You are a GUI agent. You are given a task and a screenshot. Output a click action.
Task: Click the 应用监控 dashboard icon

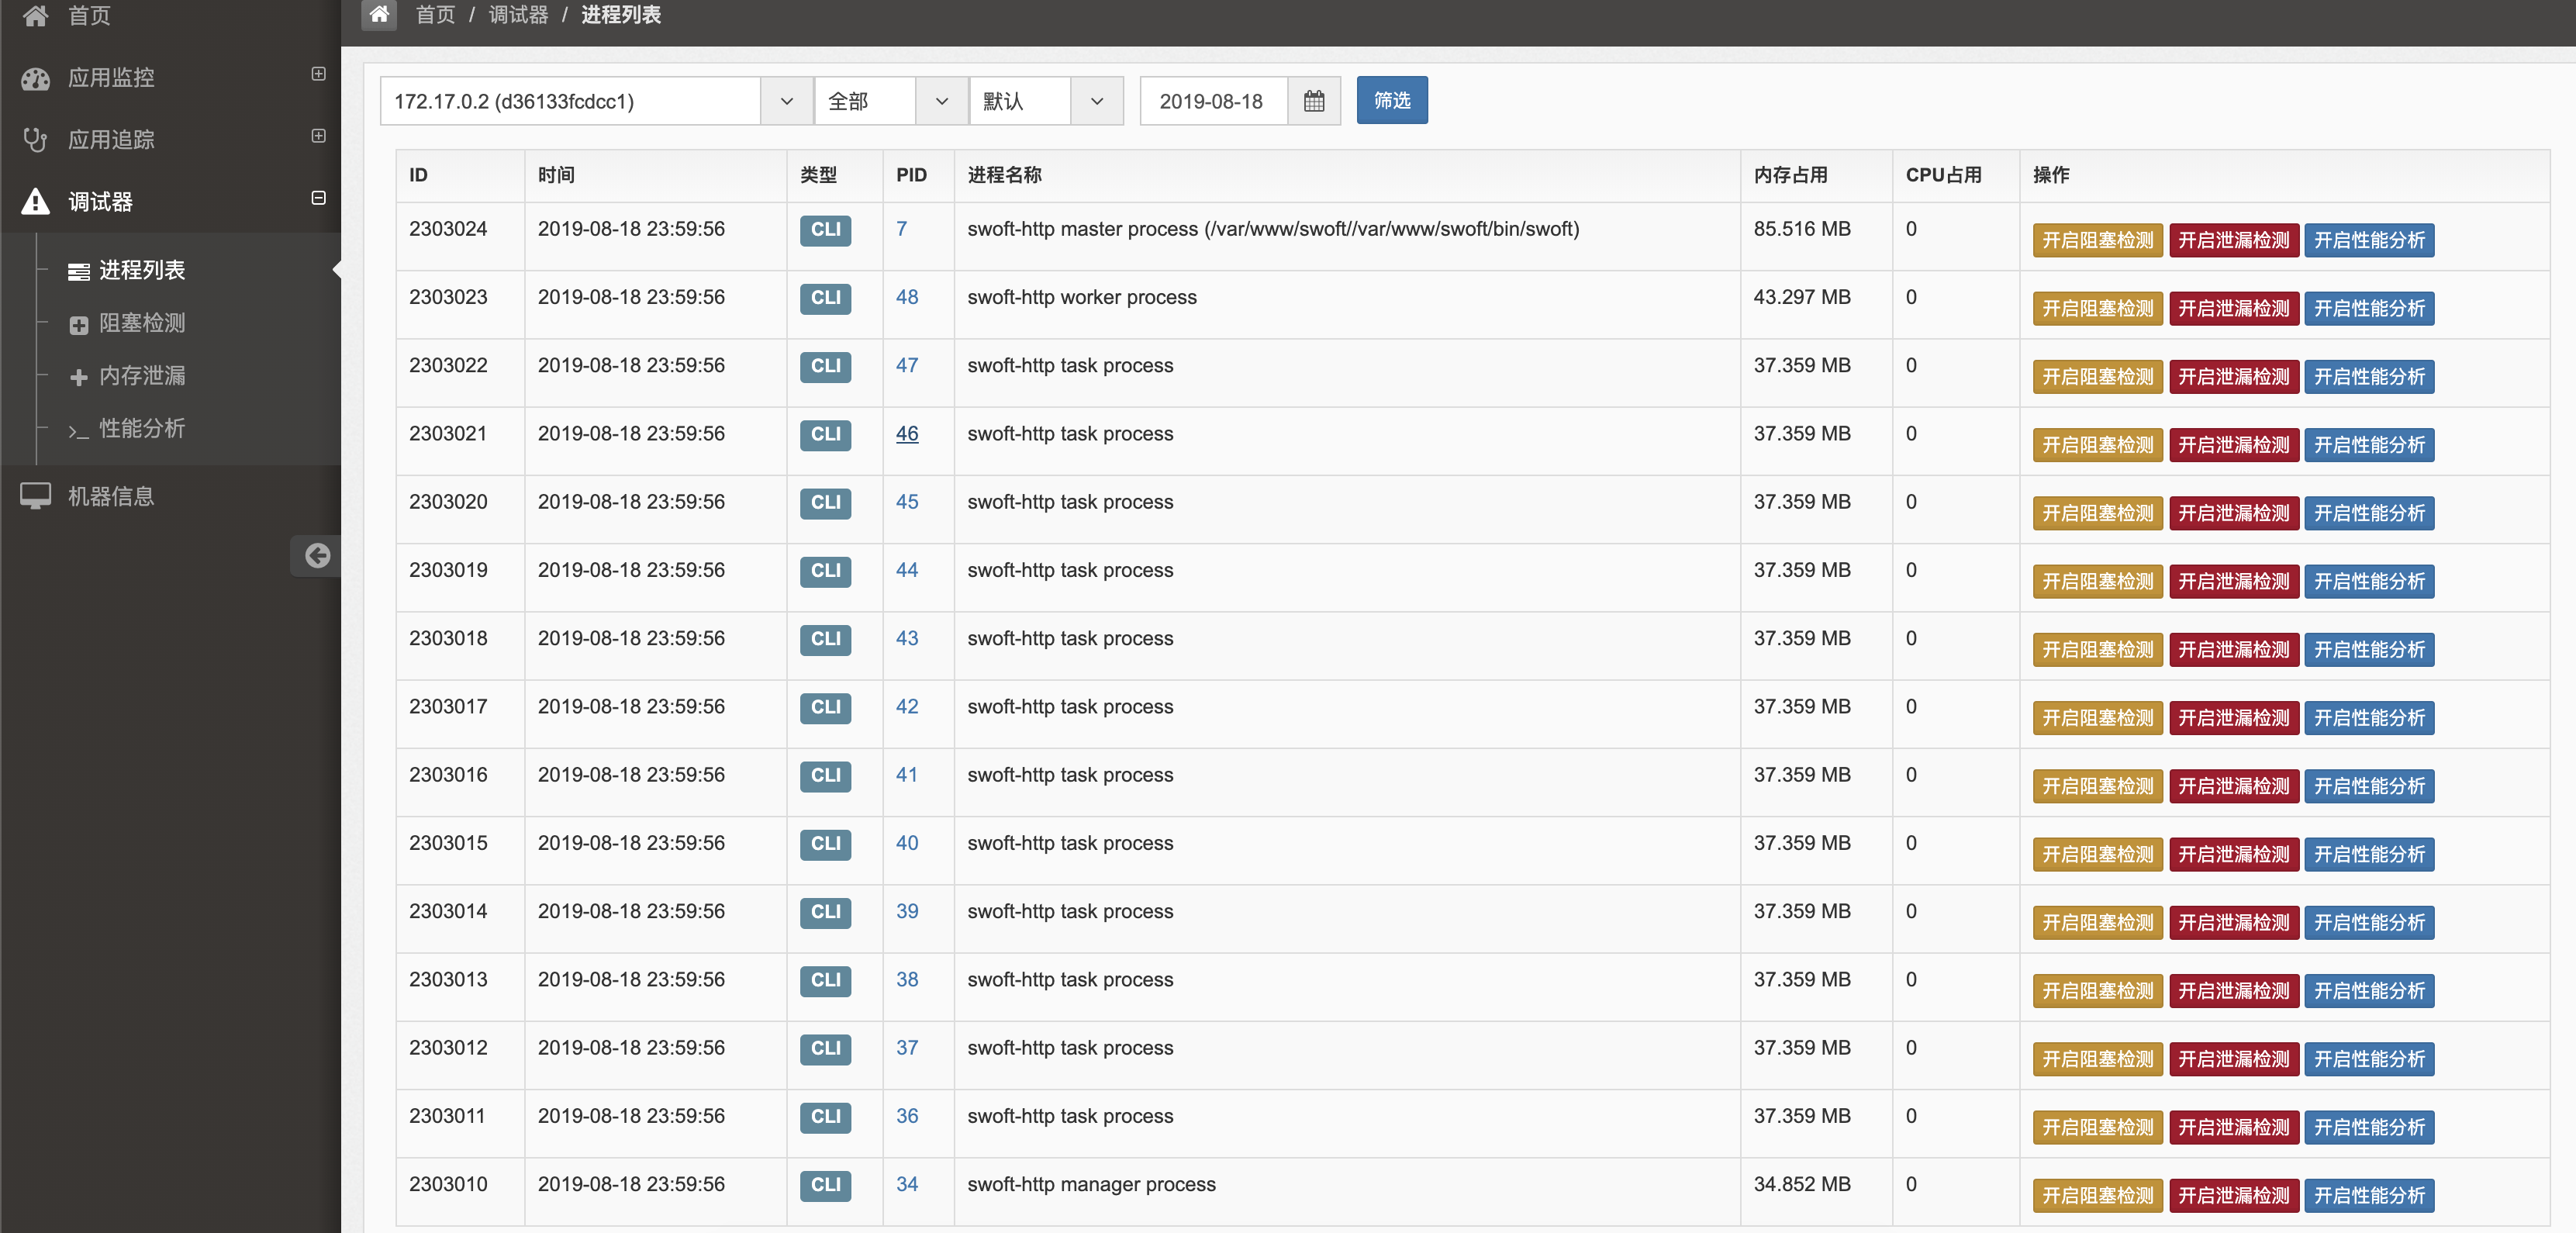[36, 78]
